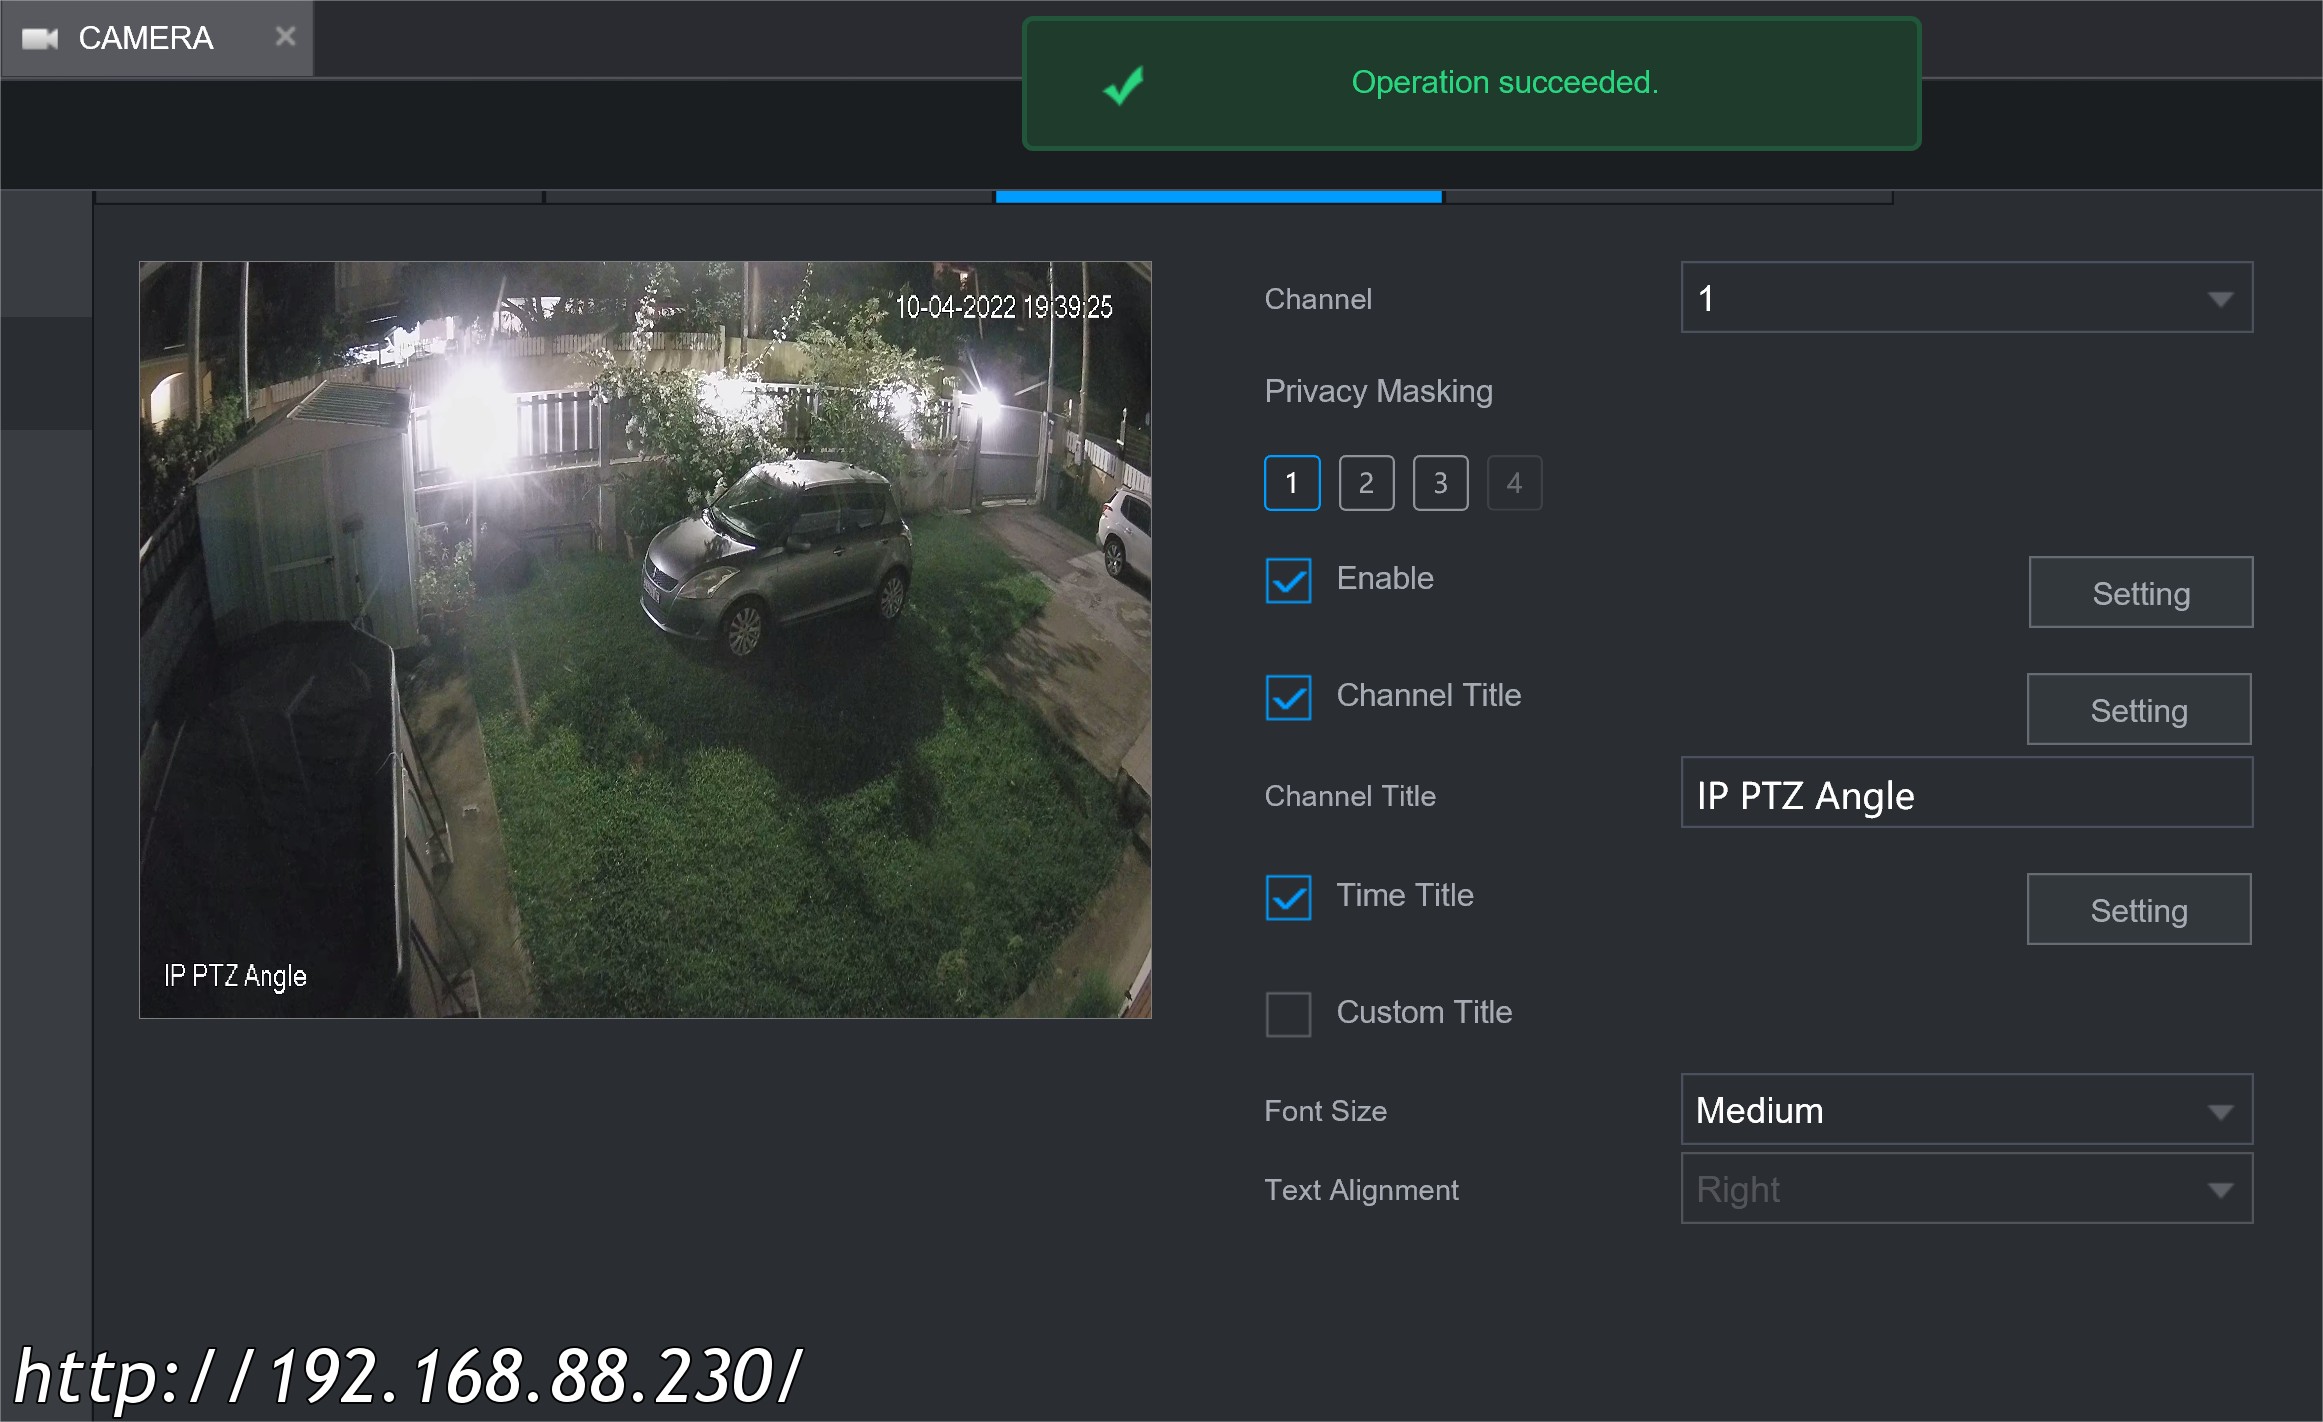Click the timestamp overlay in preview
The width and height of the screenshot is (2323, 1422).
(1003, 307)
